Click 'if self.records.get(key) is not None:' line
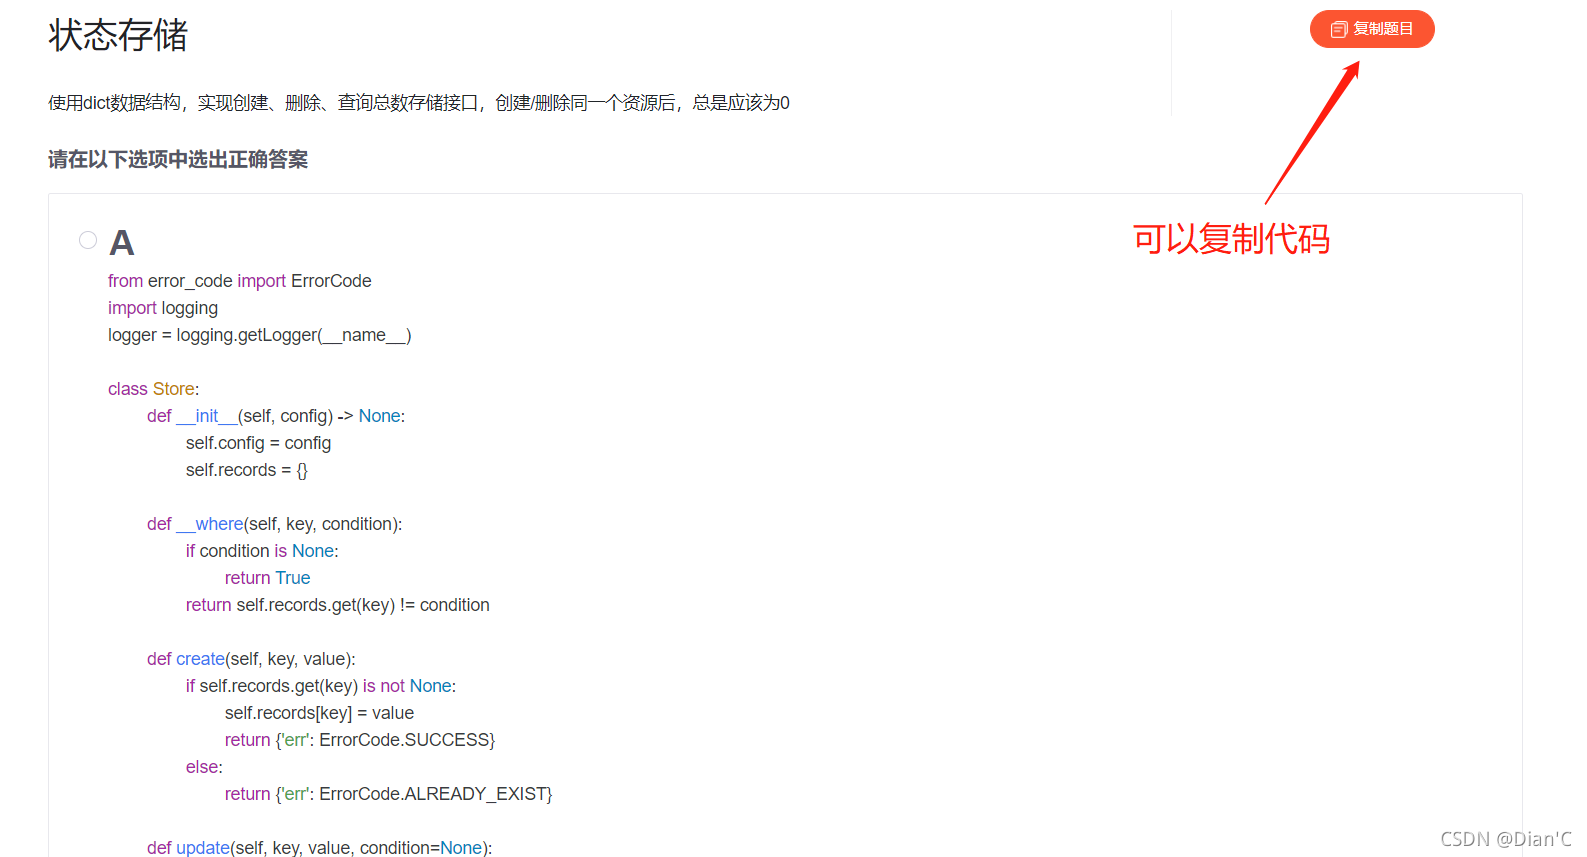This screenshot has height=857, width=1587. point(321,686)
